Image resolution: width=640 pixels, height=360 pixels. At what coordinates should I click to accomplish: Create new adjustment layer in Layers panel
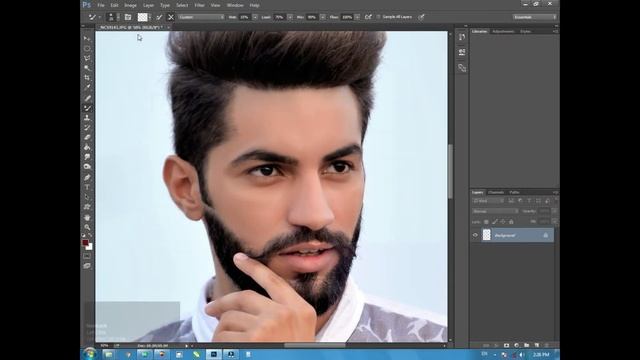click(516, 345)
